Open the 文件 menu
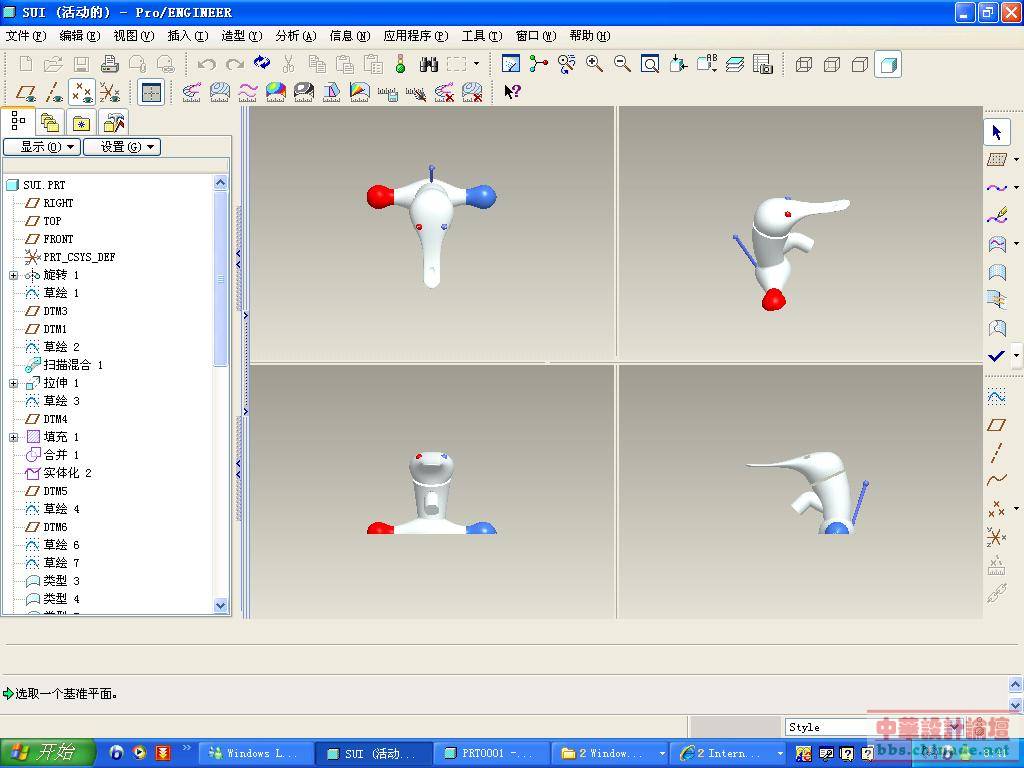Viewport: 1024px width, 768px height. pos(26,35)
